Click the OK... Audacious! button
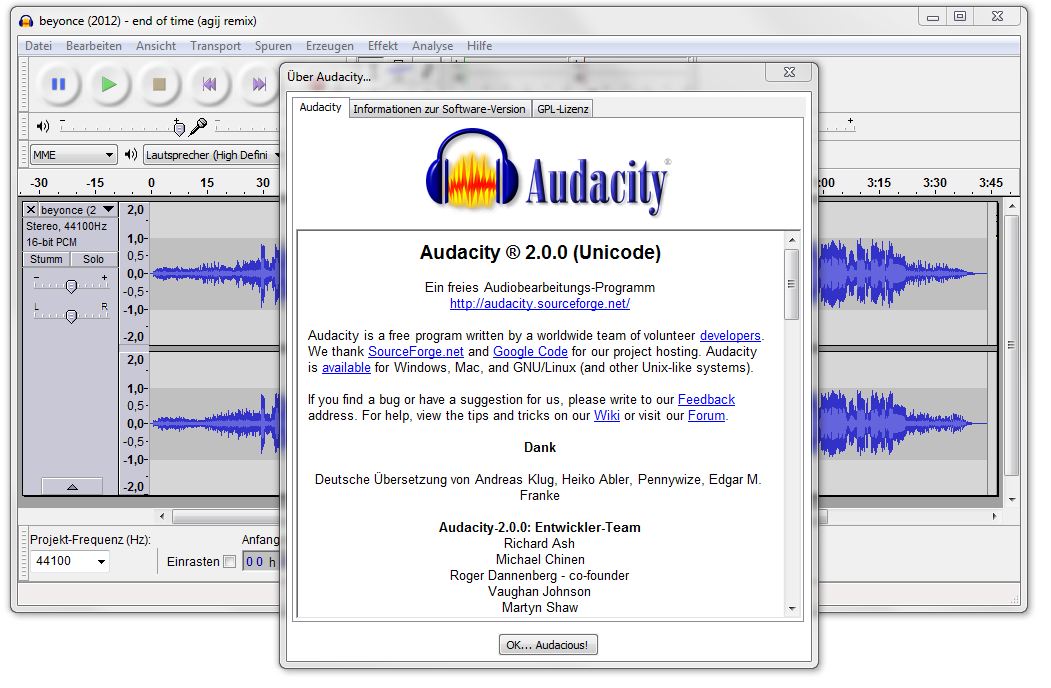 tap(548, 645)
